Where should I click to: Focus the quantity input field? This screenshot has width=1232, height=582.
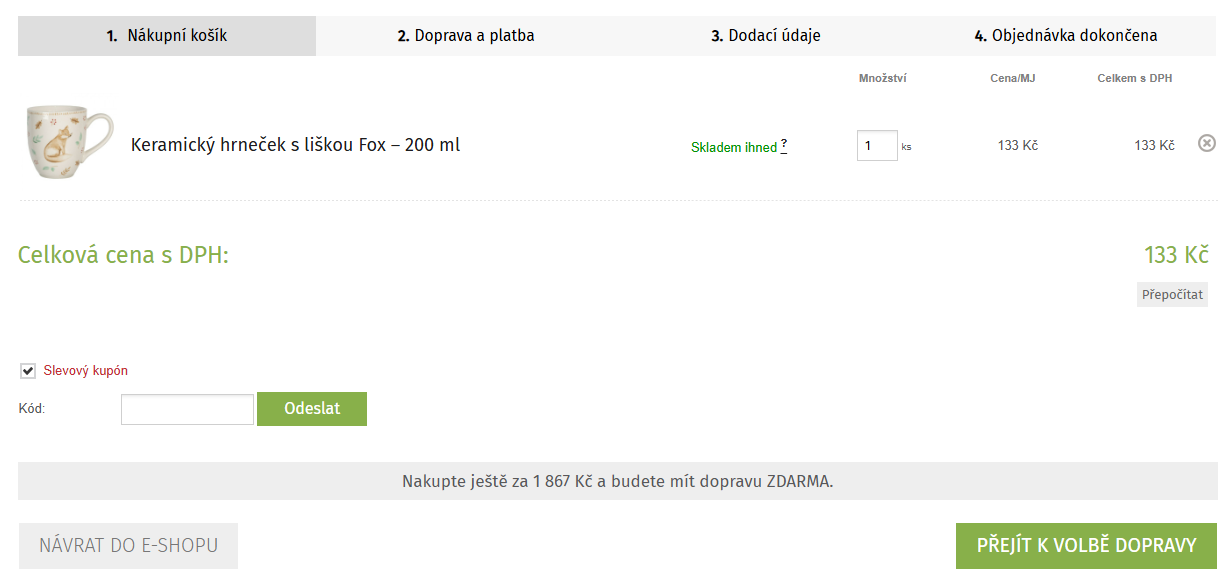pyautogui.click(x=876, y=145)
